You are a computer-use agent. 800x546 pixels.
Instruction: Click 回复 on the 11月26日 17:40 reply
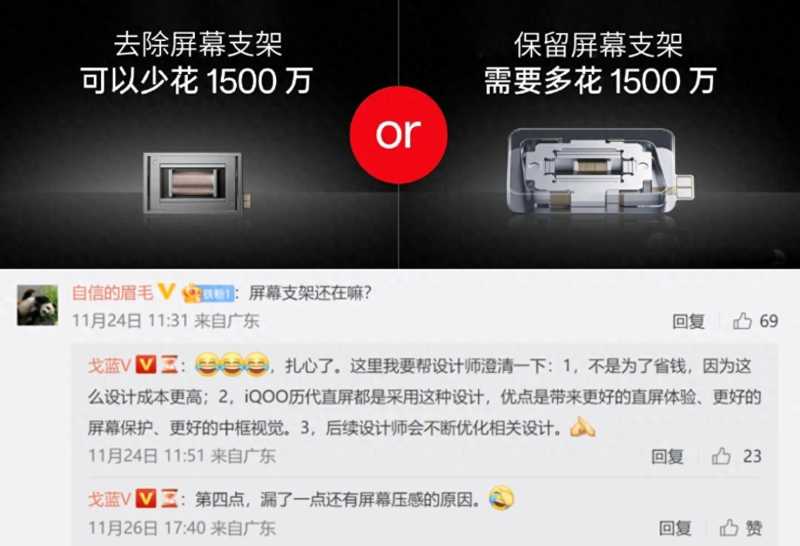(674, 528)
